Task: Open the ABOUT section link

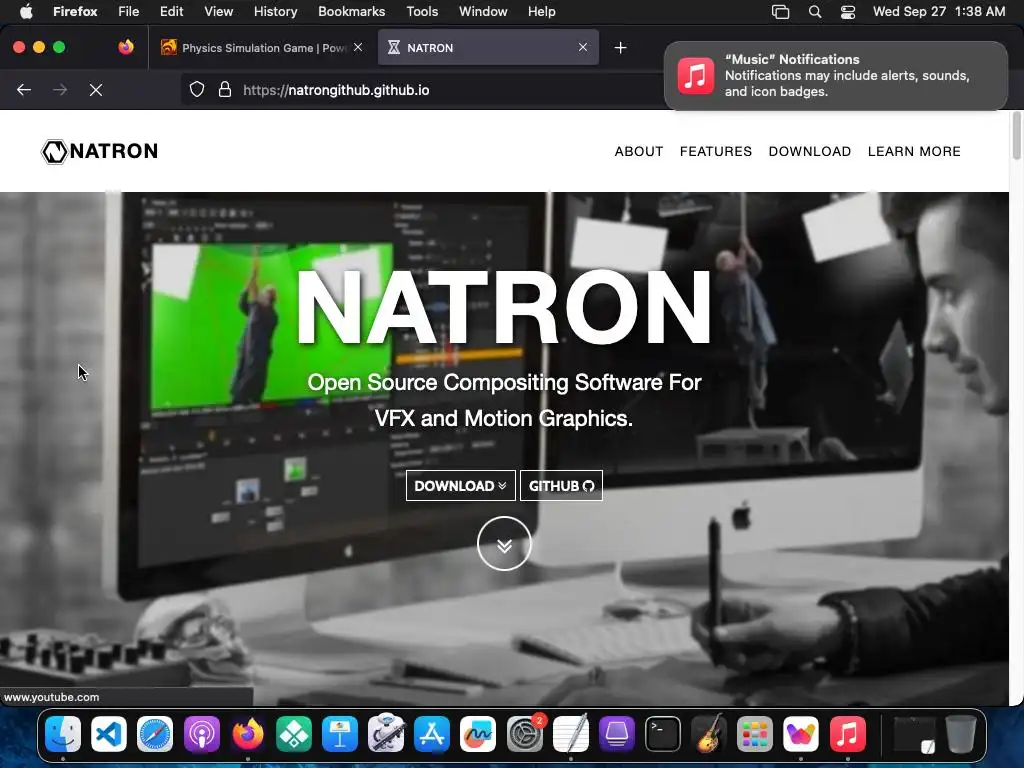Action: [x=639, y=152]
